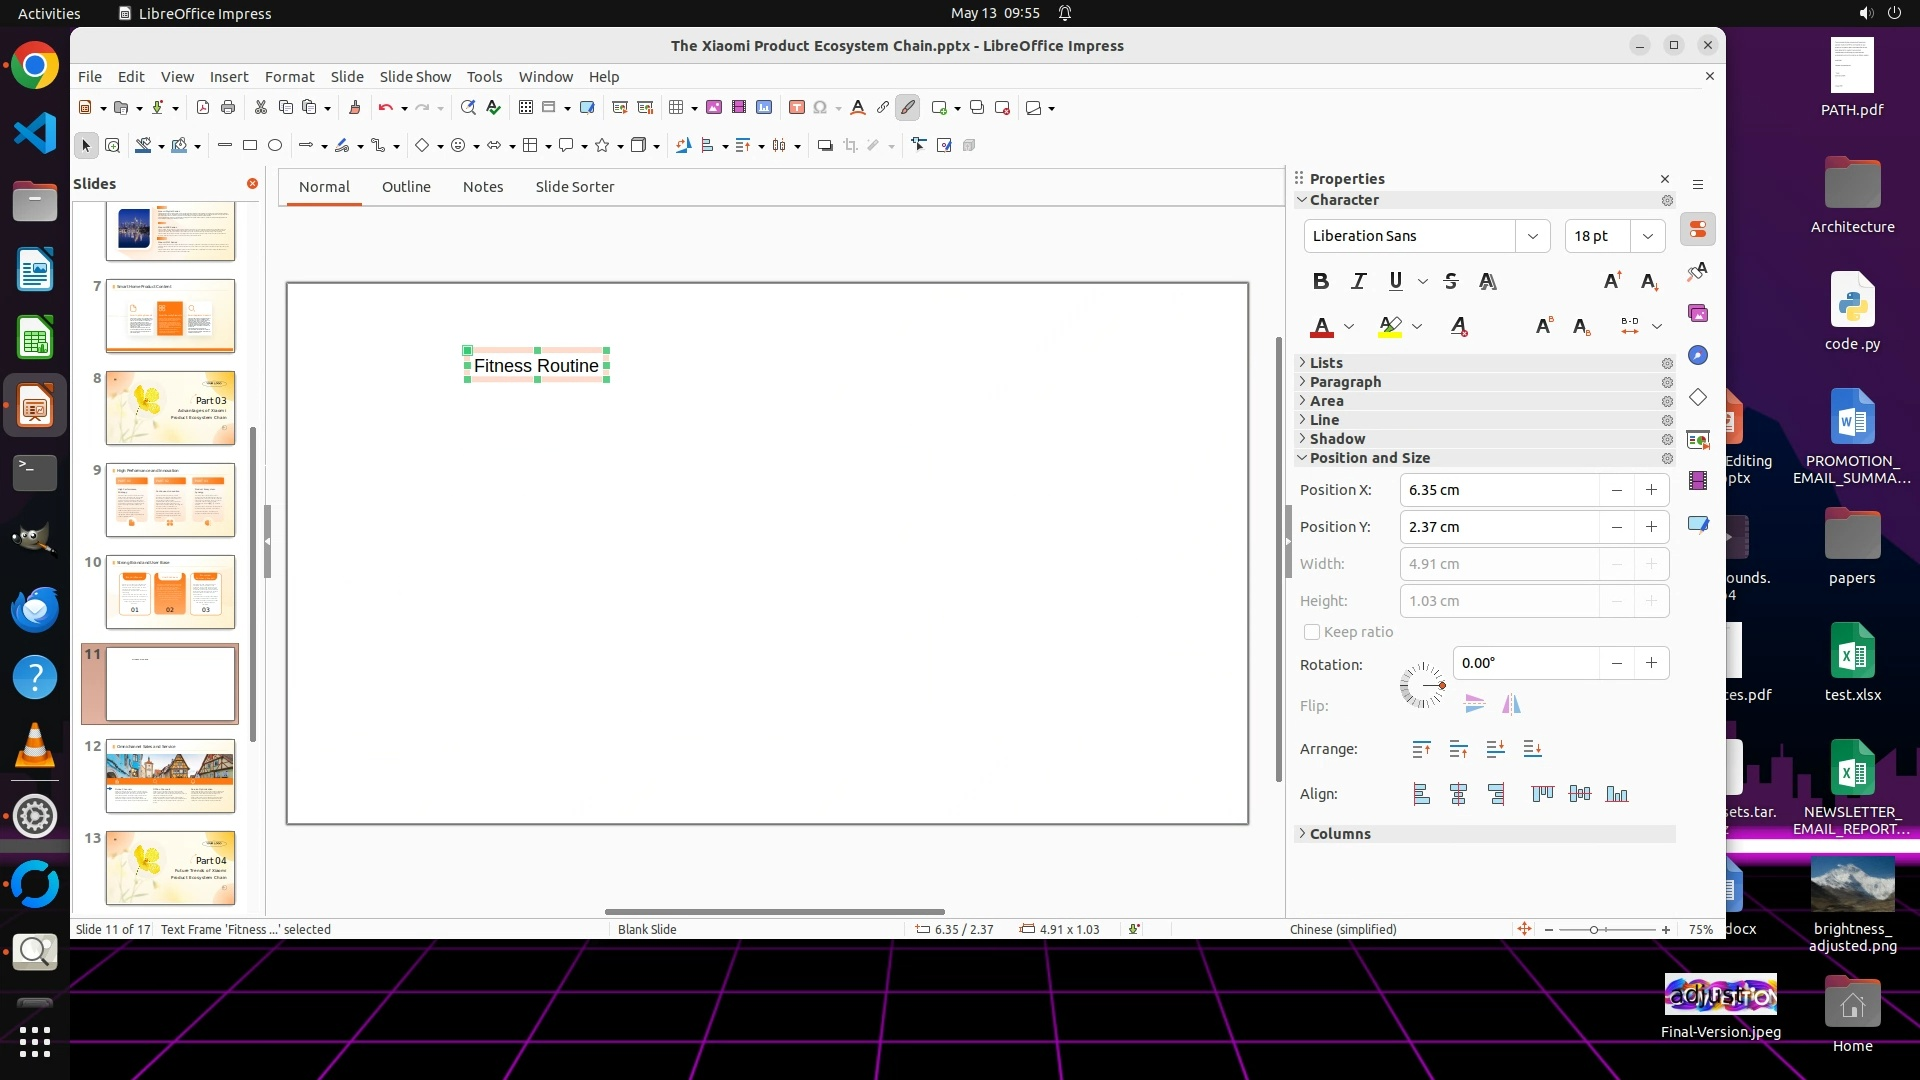This screenshot has width=1920, height=1080.
Task: Apply Italic from Character panel
Action: (x=1358, y=282)
